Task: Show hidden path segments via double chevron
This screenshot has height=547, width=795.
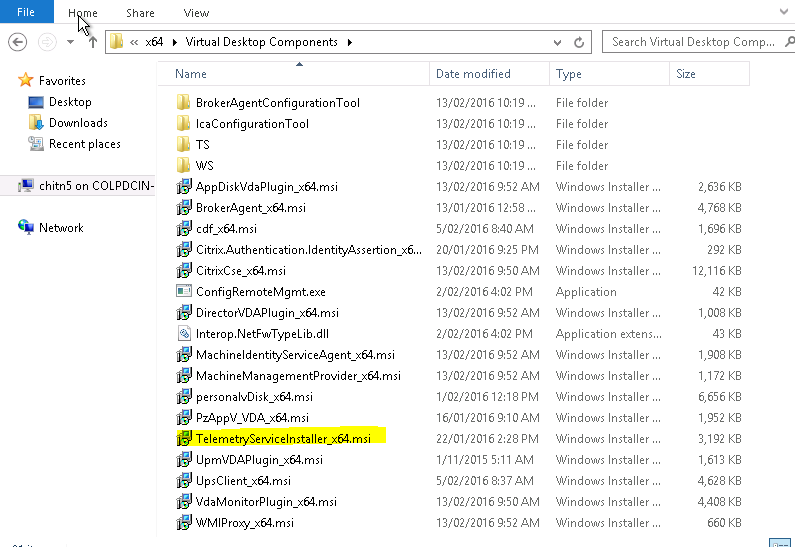Action: coord(134,42)
